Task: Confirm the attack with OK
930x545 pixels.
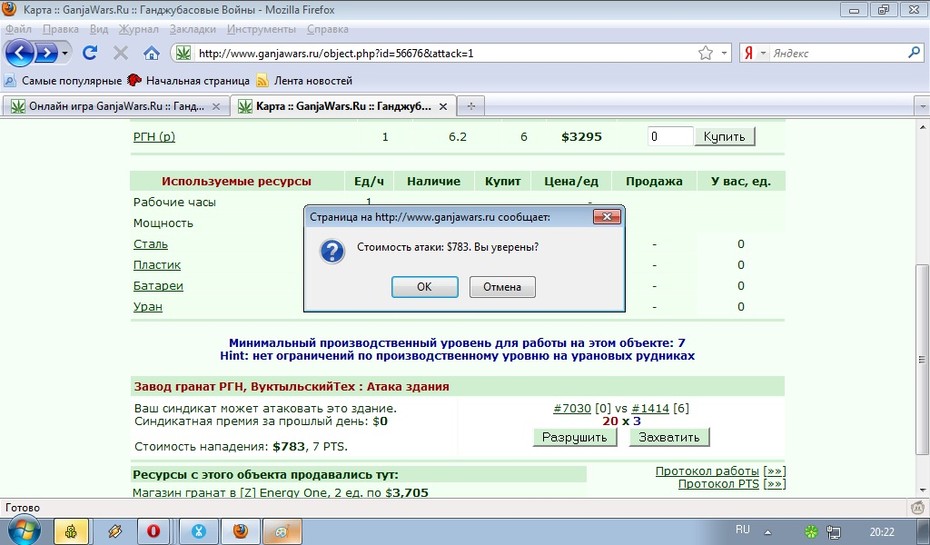Action: 425,287
